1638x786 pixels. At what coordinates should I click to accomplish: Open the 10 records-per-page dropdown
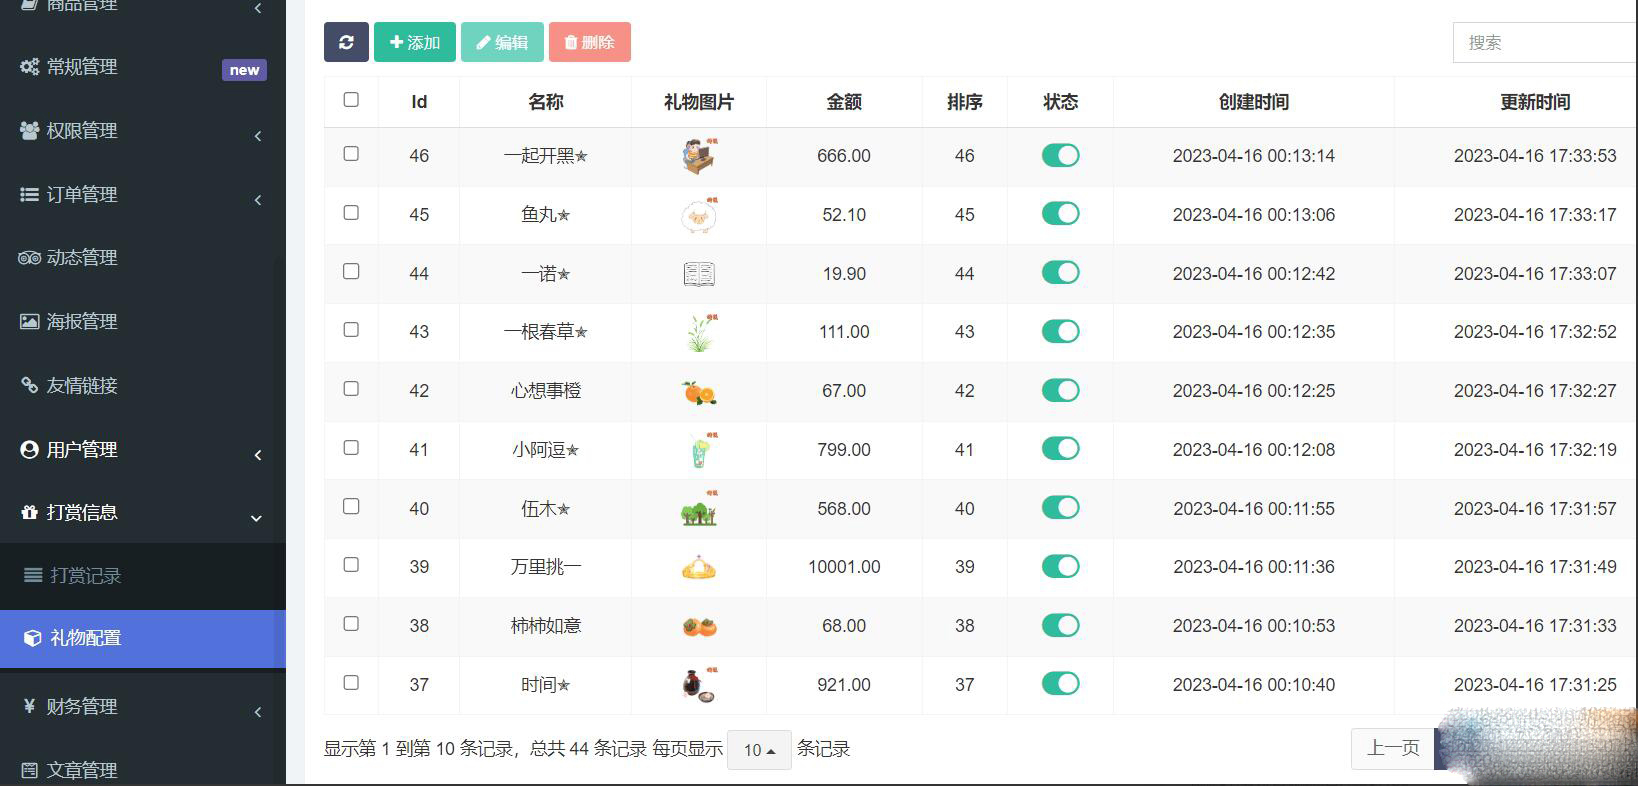tap(760, 750)
